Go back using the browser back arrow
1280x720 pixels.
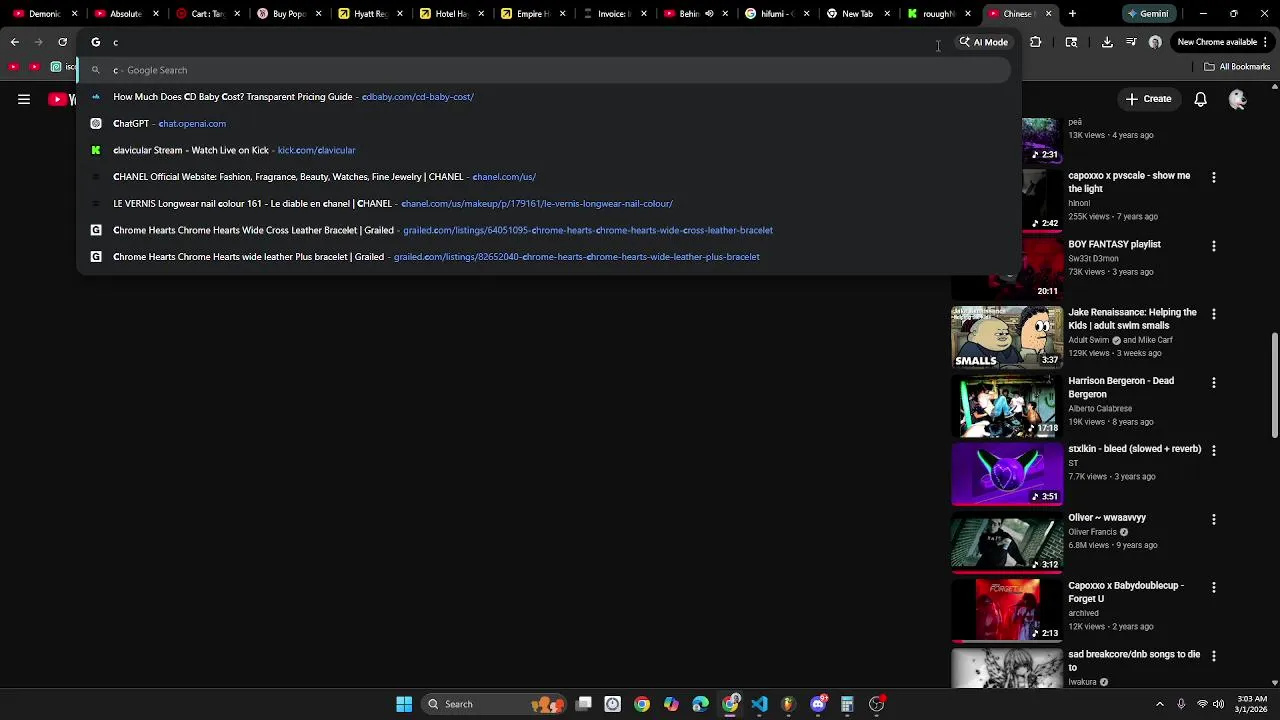(x=15, y=42)
